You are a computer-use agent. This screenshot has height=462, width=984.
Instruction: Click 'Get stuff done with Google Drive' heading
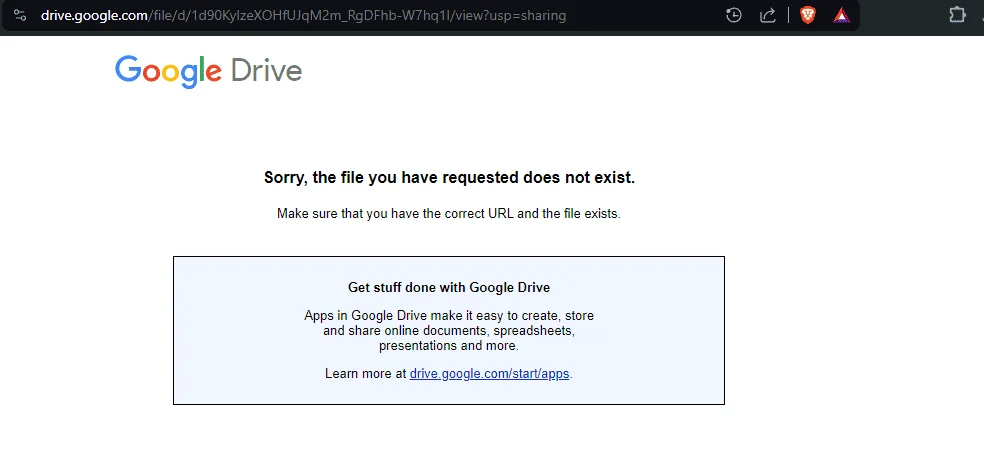pyautogui.click(x=449, y=287)
